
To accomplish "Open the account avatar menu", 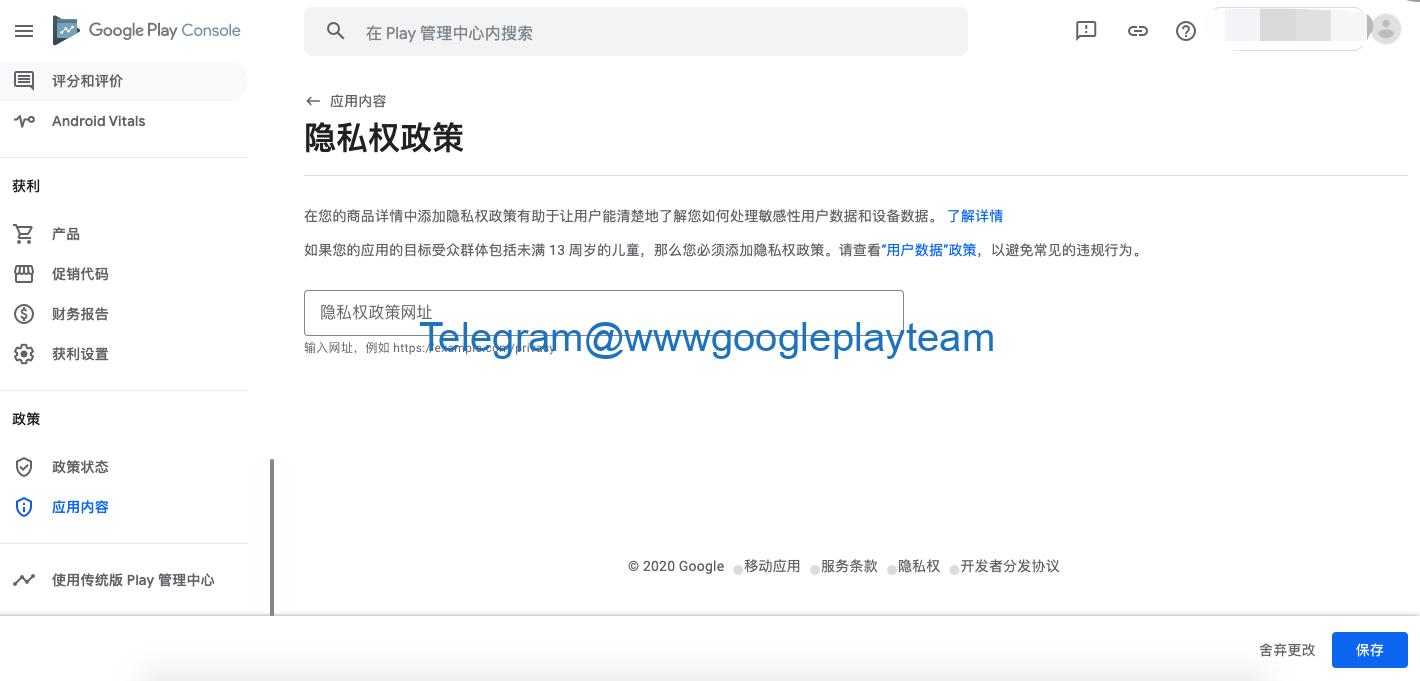I will tap(1386, 30).
